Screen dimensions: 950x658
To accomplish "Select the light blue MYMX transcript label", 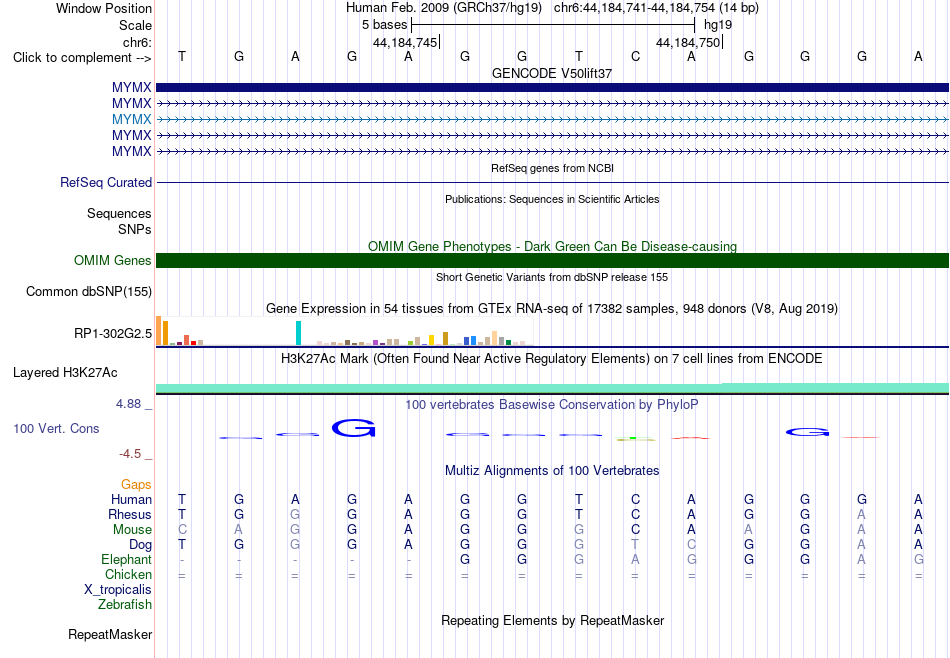I will coord(131,119).
